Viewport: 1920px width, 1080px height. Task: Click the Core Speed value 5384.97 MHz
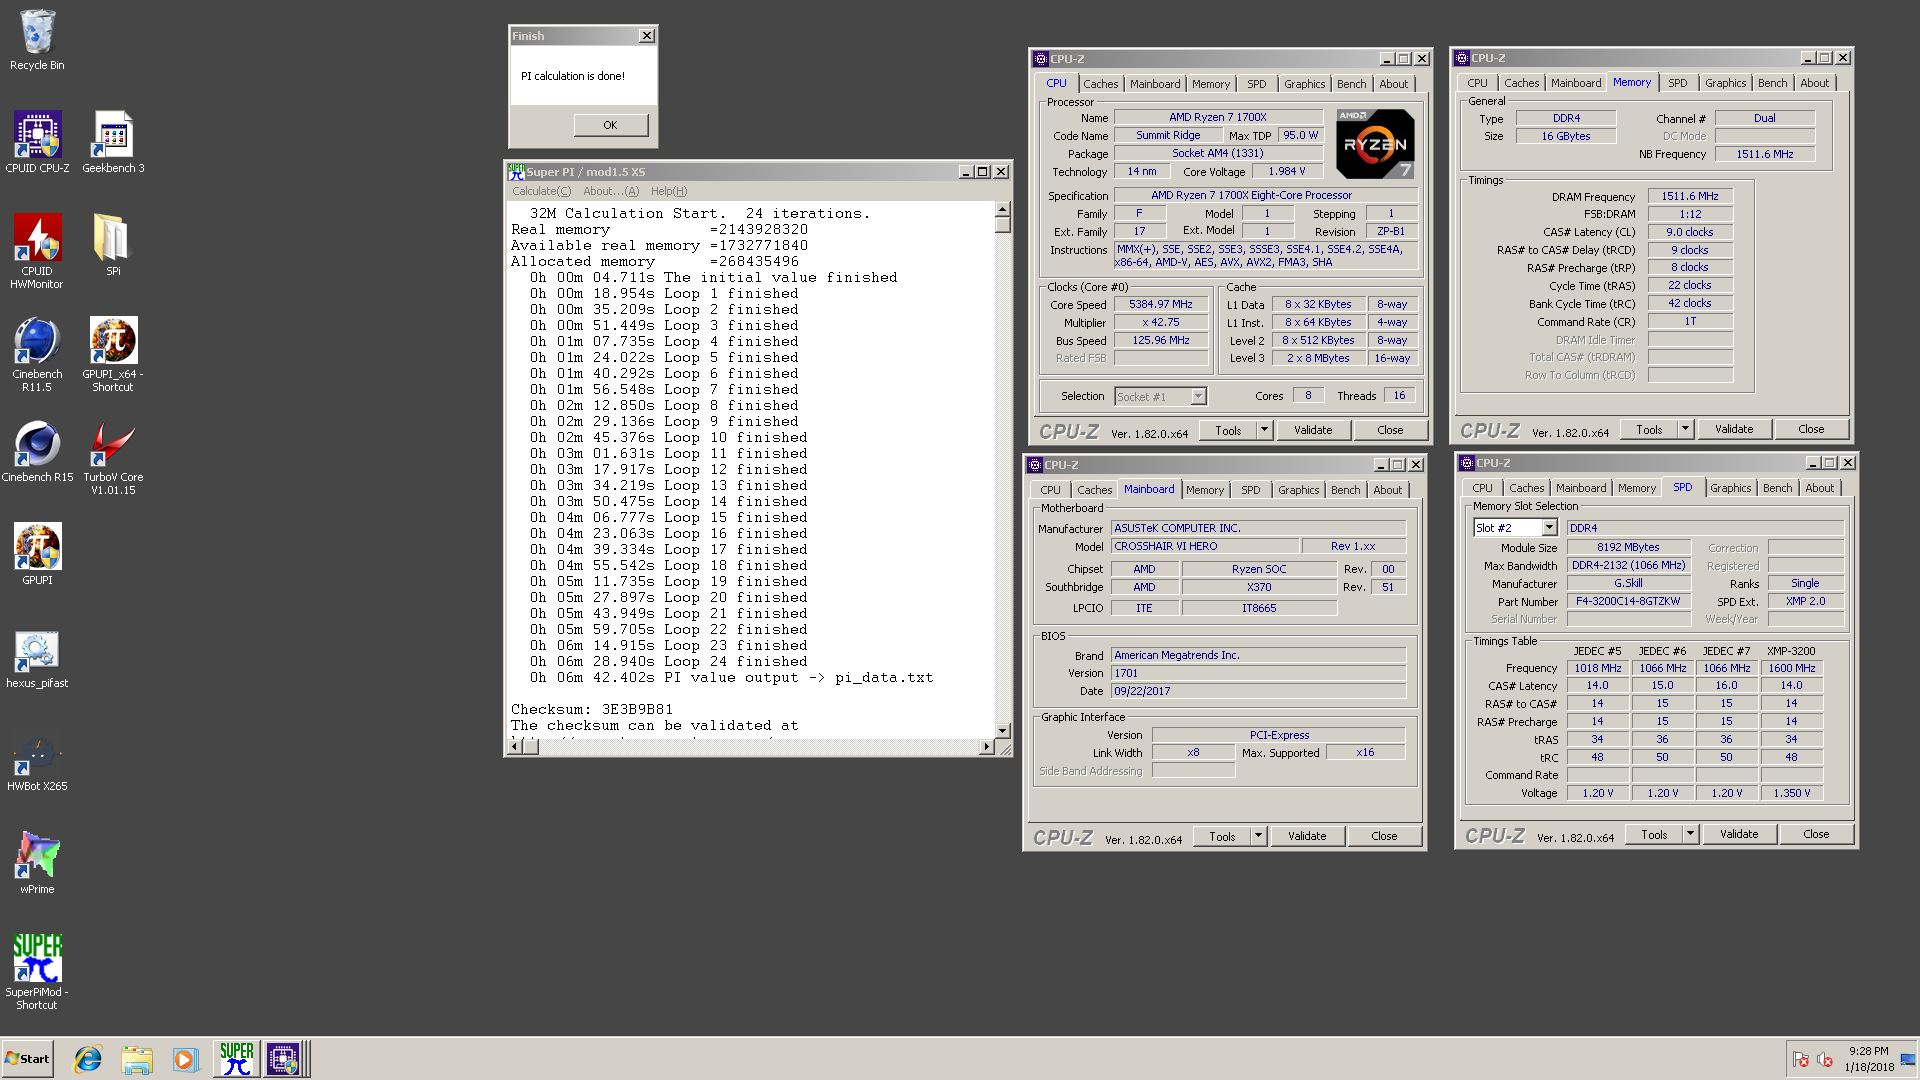point(1160,305)
